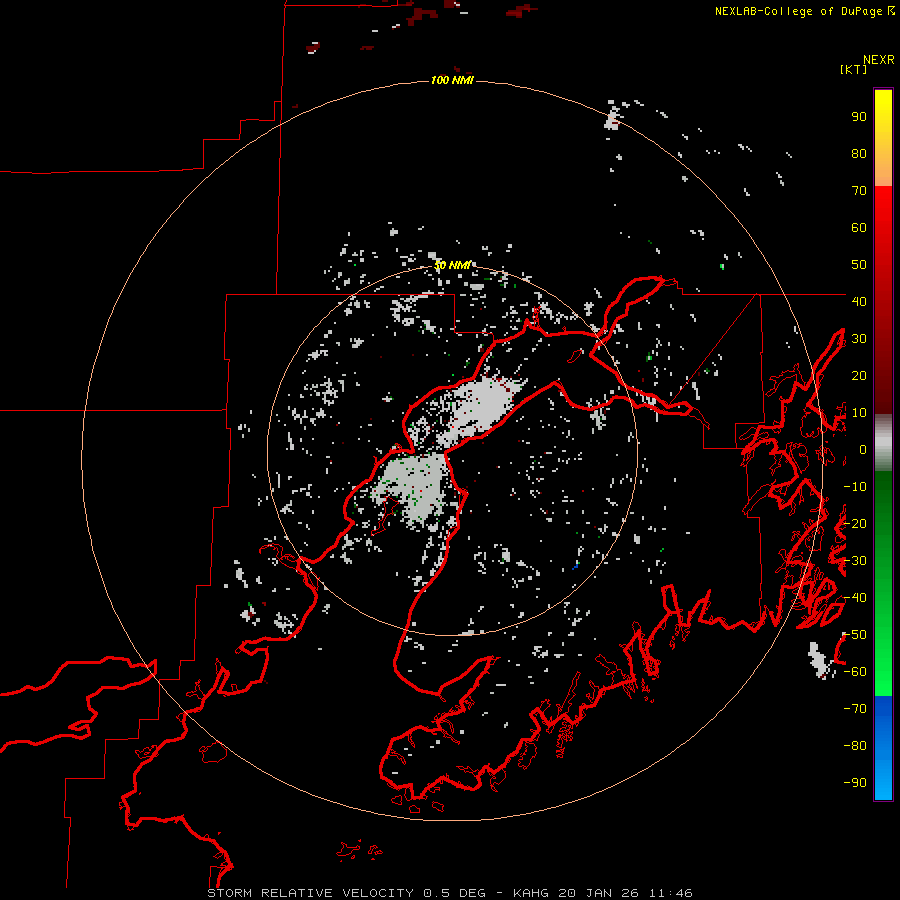Click the 20 value on the velocity scale
The width and height of the screenshot is (900, 900).
pos(859,375)
